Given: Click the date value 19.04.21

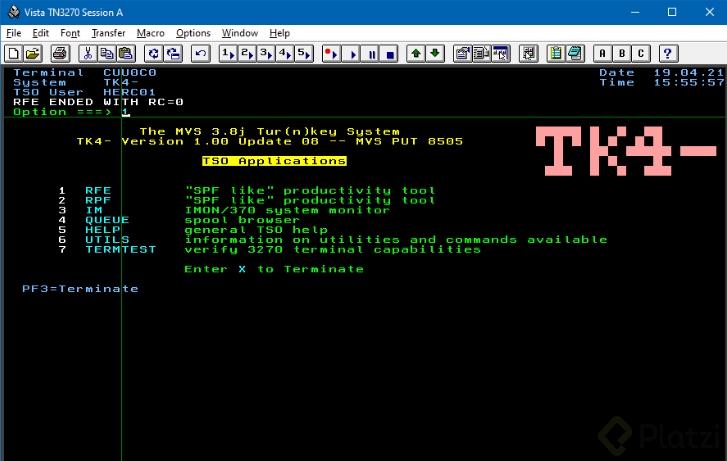Looking at the screenshot, I should (689, 72).
